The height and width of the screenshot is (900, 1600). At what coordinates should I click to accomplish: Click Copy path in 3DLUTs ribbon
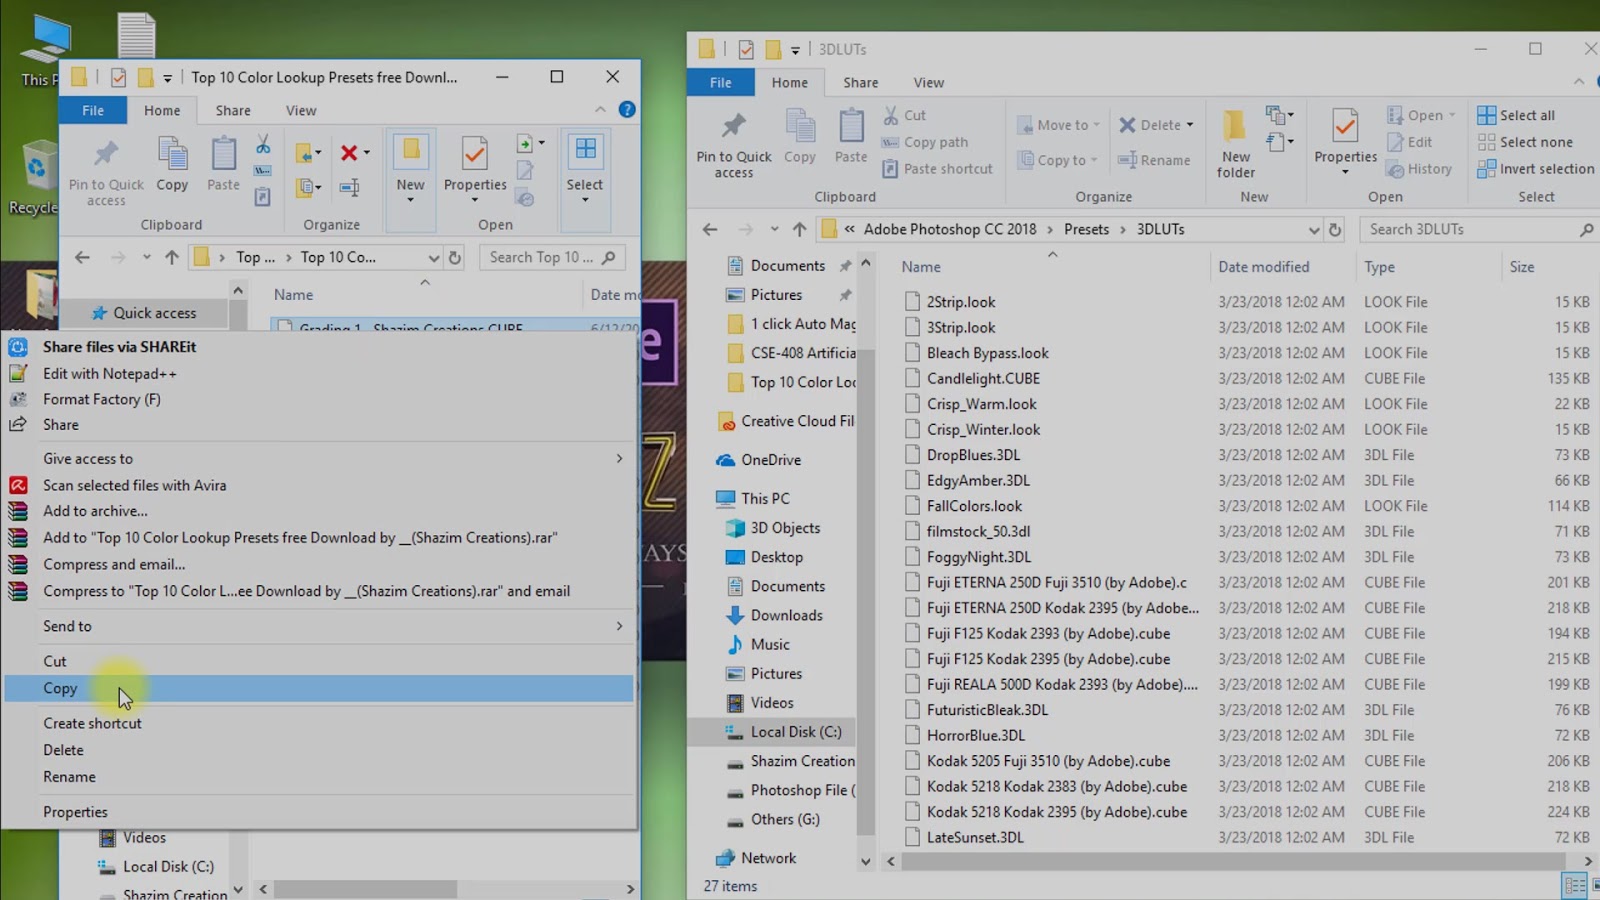pos(925,142)
